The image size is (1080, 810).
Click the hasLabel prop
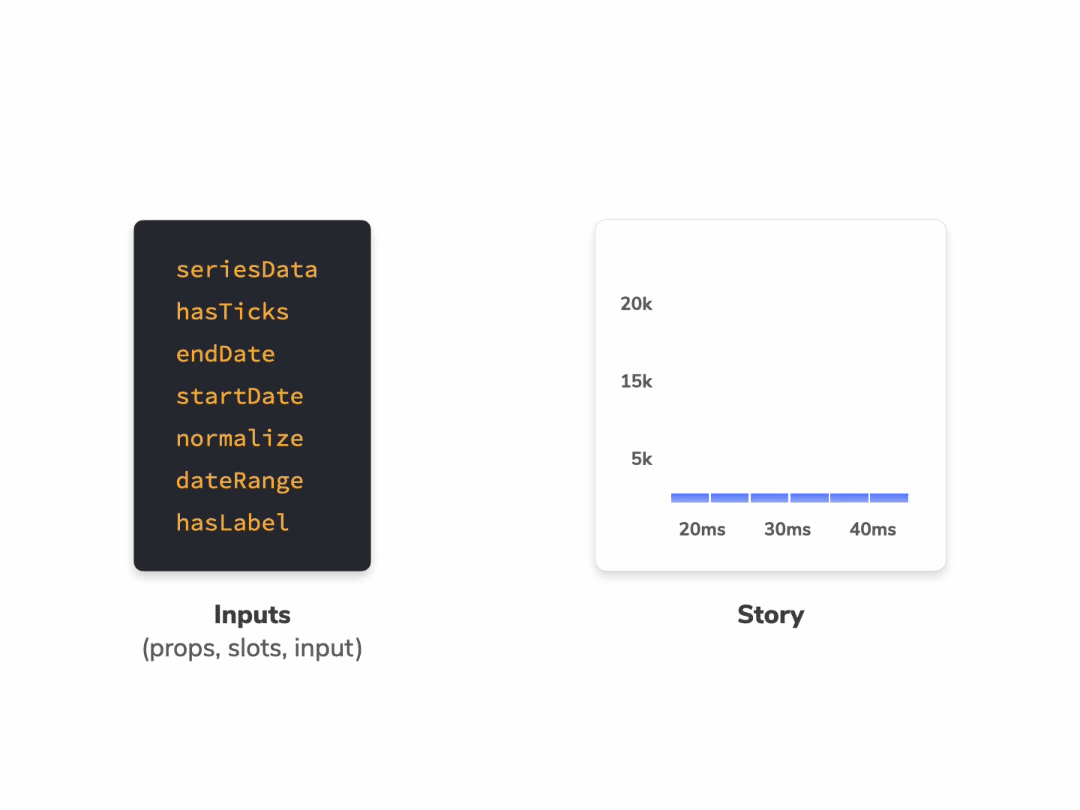(232, 523)
